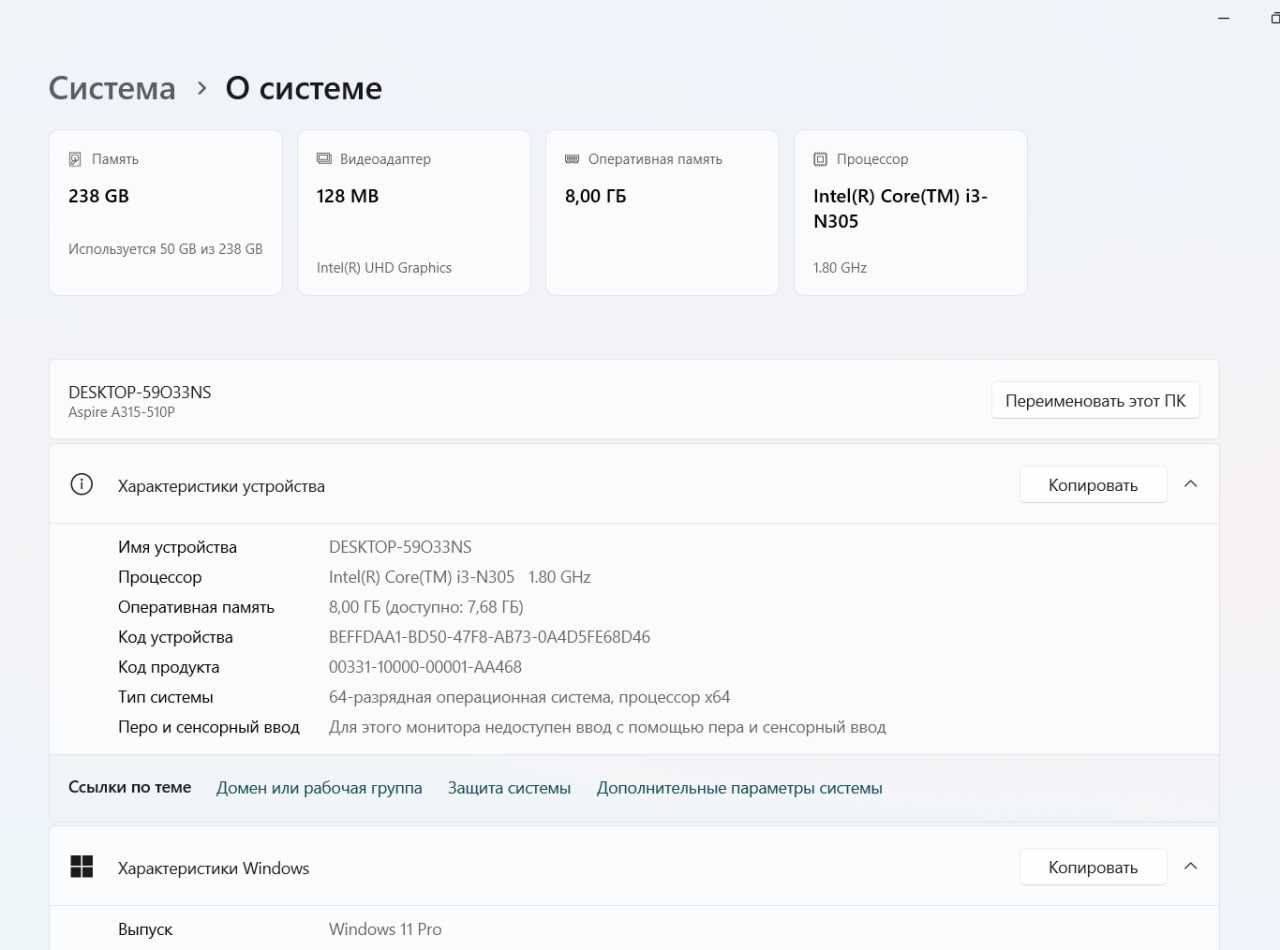Image resolution: width=1280 pixels, height=950 pixels.
Task: Select the Aspire A315-510P model text
Action: click(121, 412)
